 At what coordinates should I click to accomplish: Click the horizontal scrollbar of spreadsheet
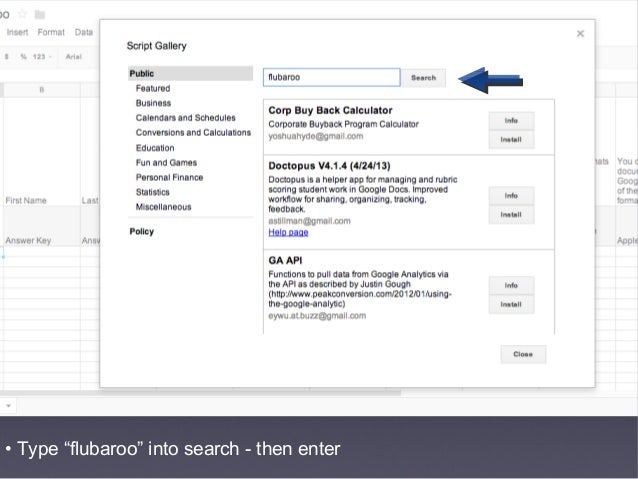click(200, 393)
